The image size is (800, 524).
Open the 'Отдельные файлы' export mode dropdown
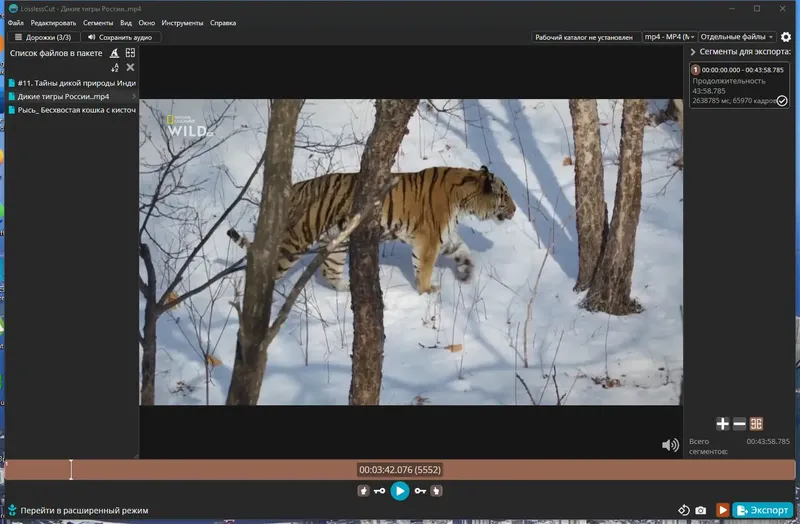pyautogui.click(x=737, y=37)
